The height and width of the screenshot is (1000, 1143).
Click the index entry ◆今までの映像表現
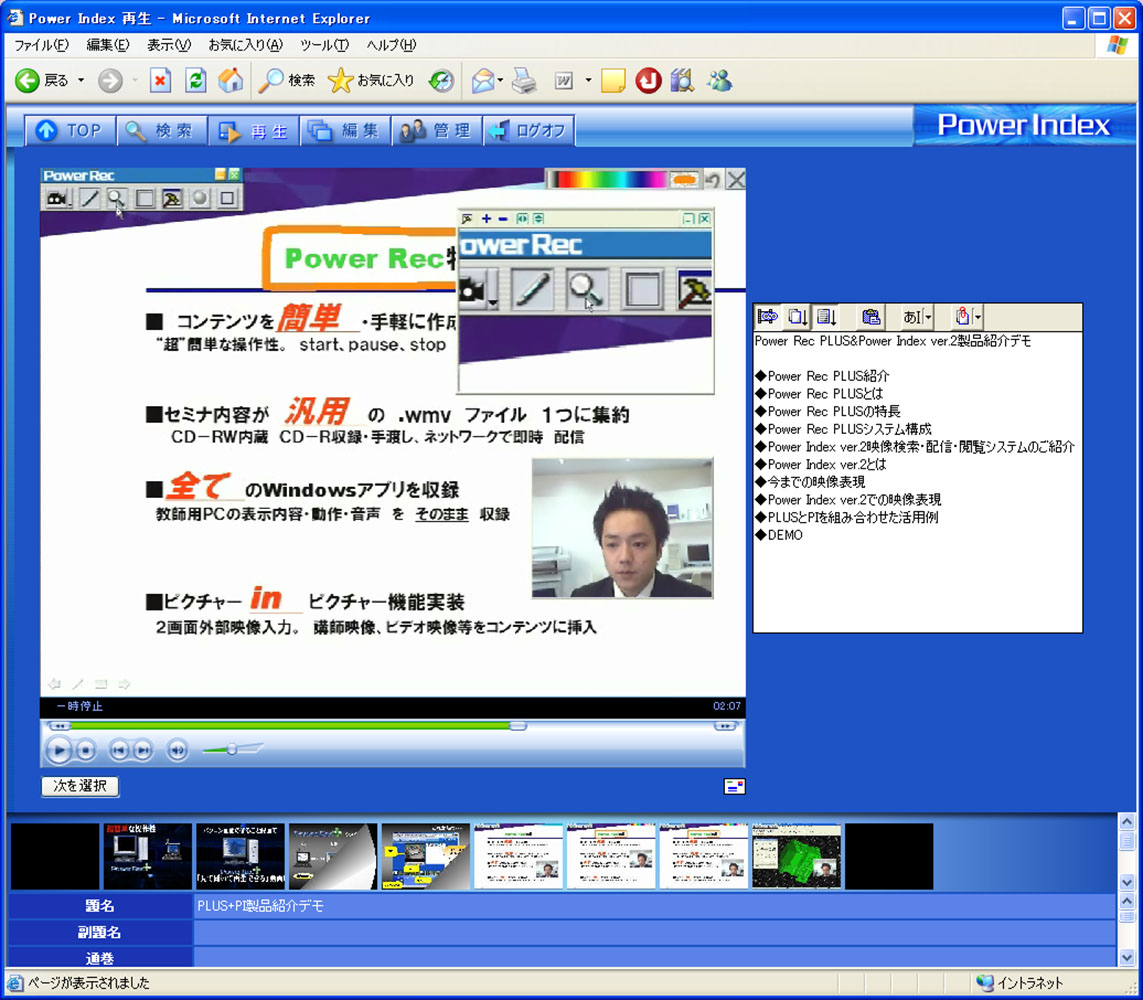811,482
